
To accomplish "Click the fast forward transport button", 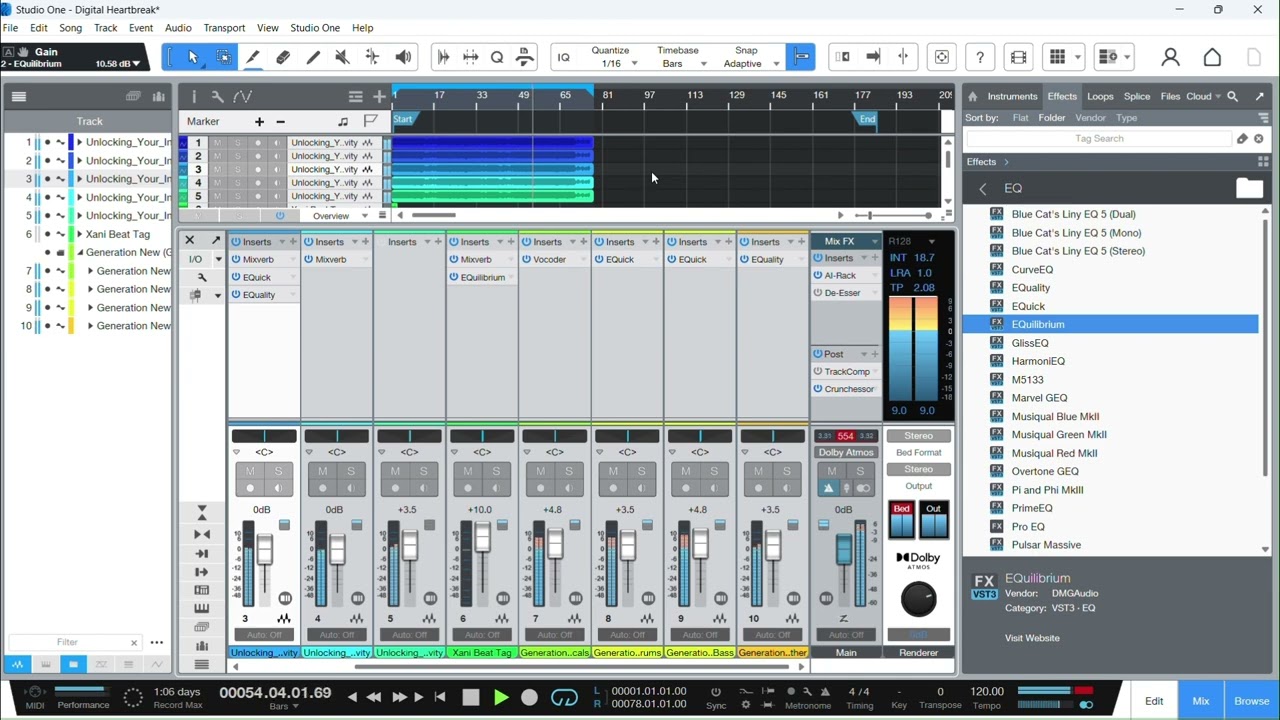I will pyautogui.click(x=399, y=698).
